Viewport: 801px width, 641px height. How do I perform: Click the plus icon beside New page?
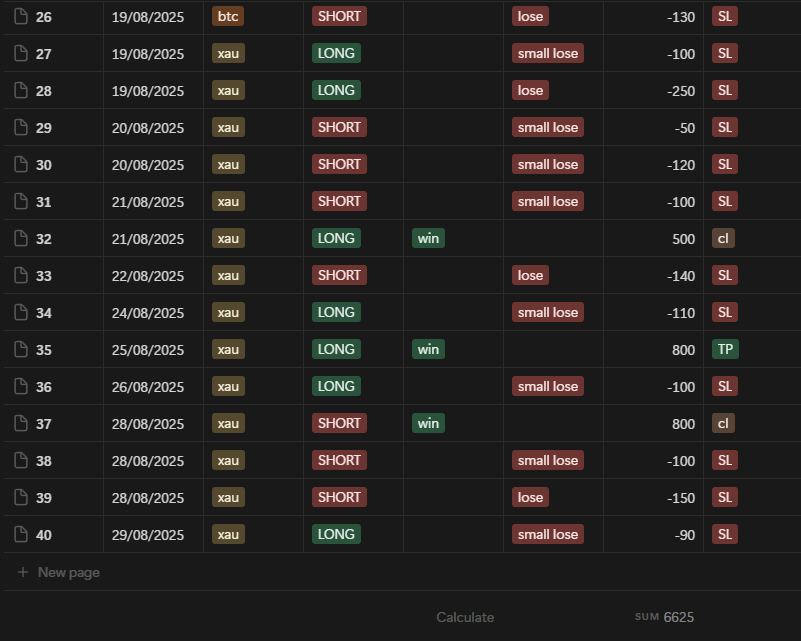[23, 573]
